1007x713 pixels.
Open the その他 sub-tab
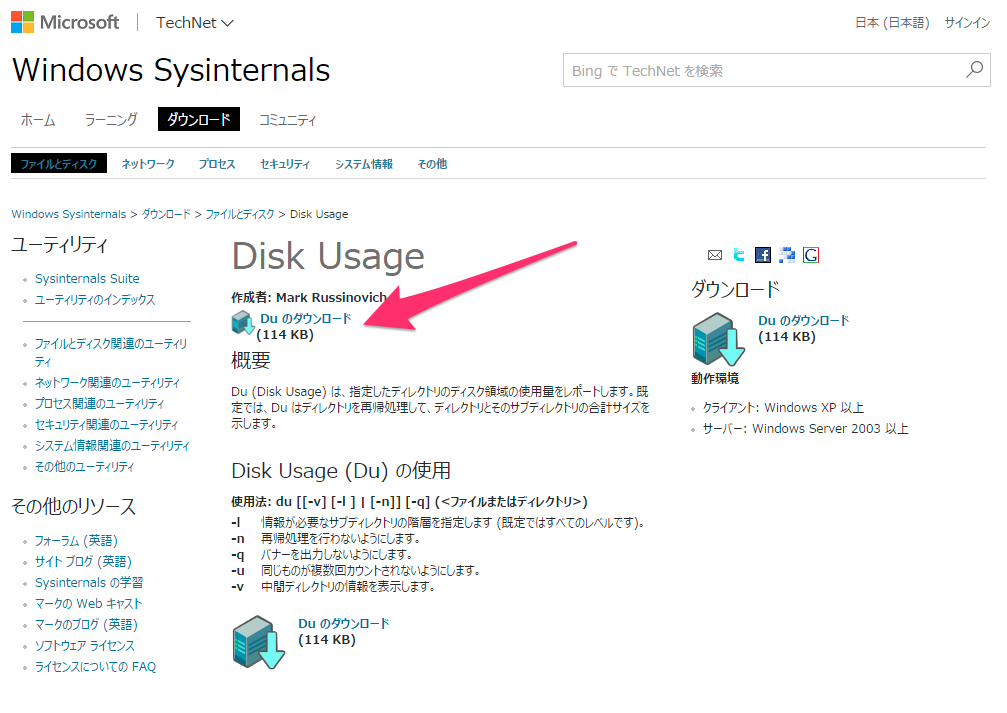(432, 164)
